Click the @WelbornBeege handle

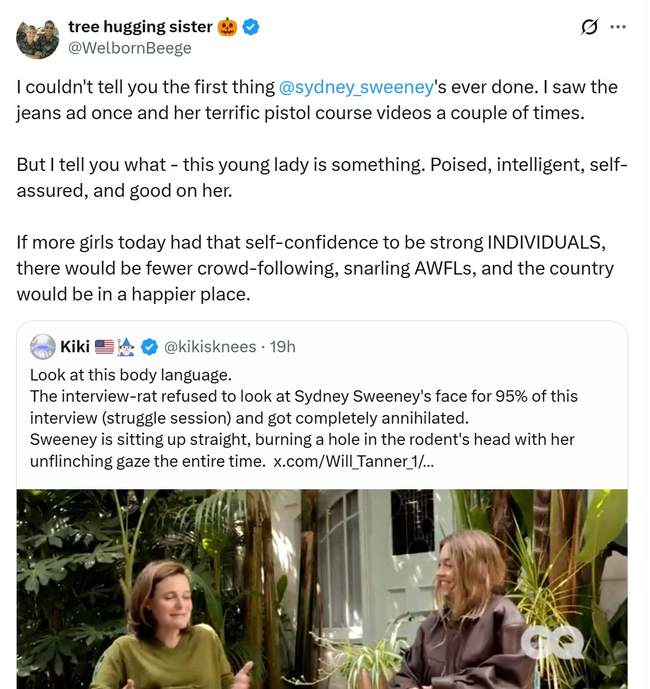pyautogui.click(x=129, y=47)
